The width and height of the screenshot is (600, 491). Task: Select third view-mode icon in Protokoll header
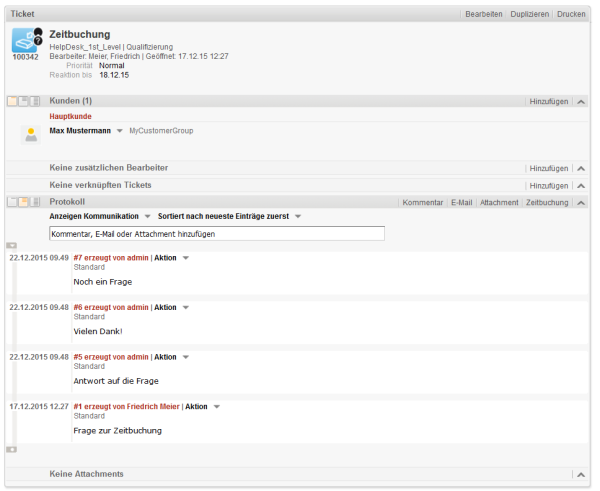coord(35,202)
